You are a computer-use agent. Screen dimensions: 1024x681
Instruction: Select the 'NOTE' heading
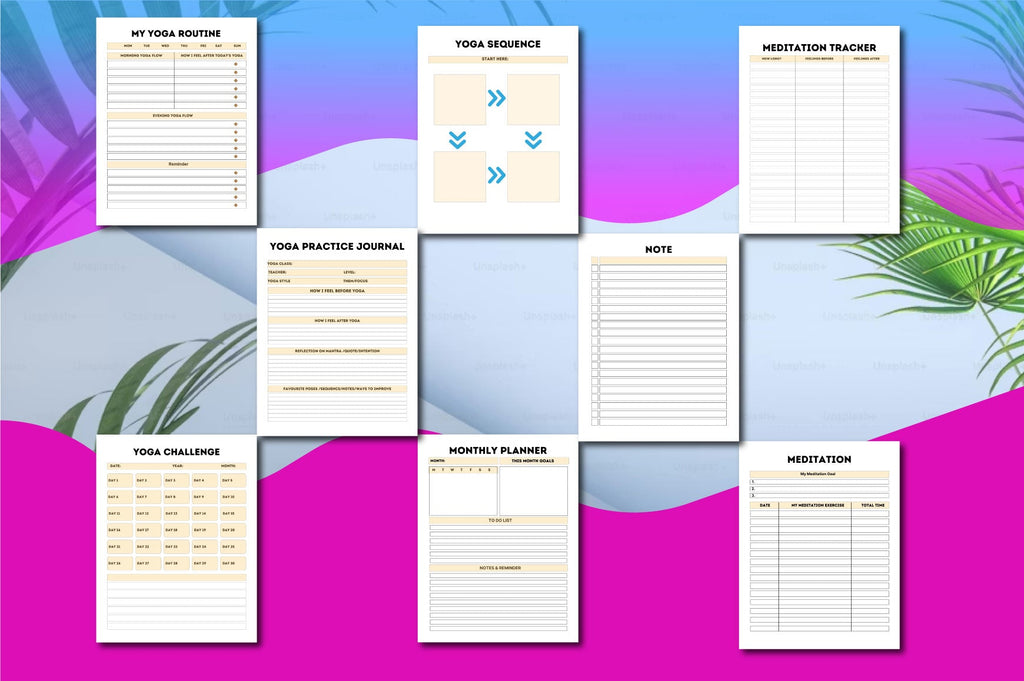point(658,249)
